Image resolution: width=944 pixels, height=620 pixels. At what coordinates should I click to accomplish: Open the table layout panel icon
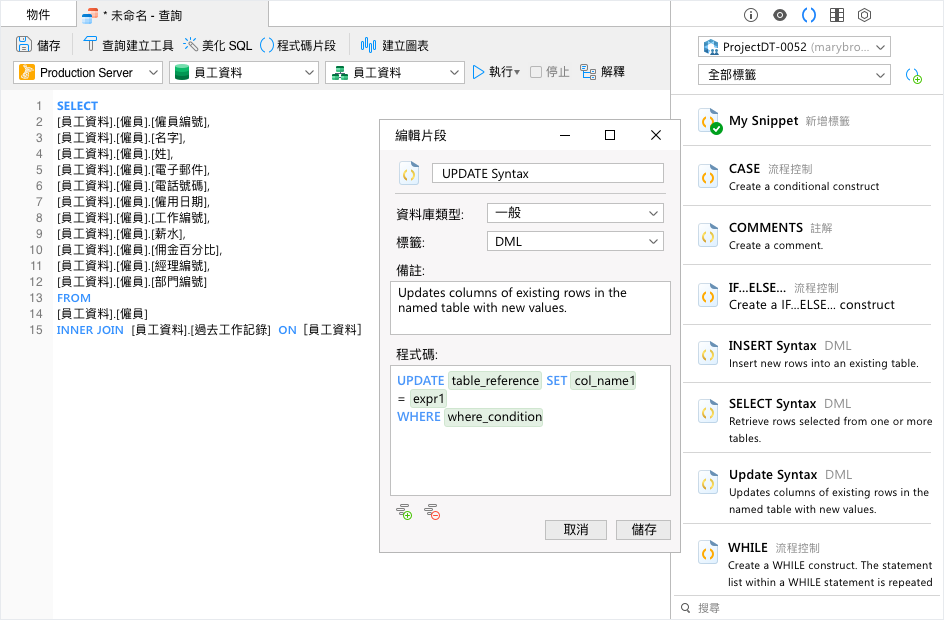tap(837, 15)
